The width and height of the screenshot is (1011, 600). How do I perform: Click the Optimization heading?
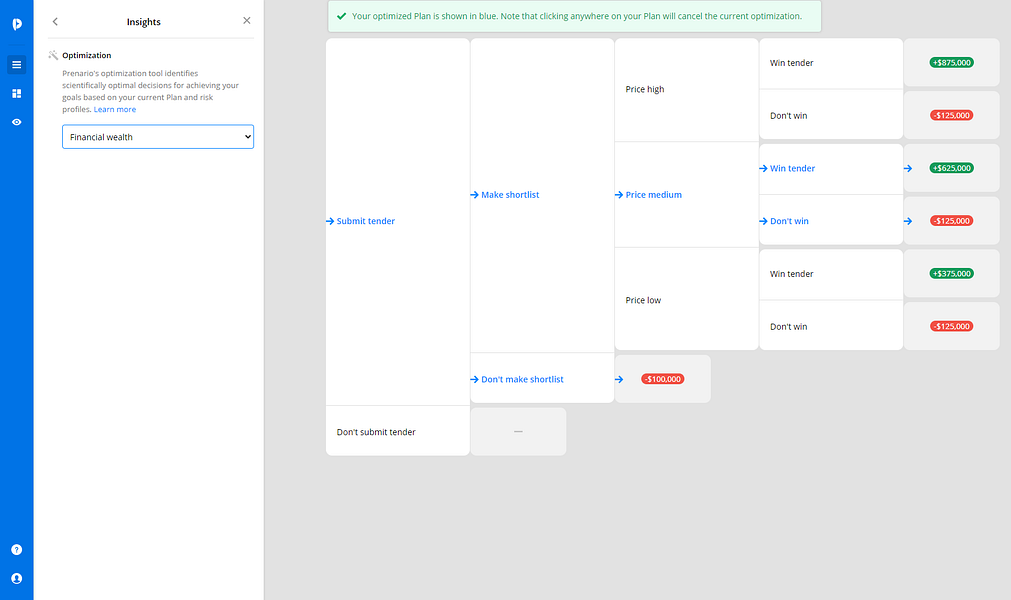86,55
